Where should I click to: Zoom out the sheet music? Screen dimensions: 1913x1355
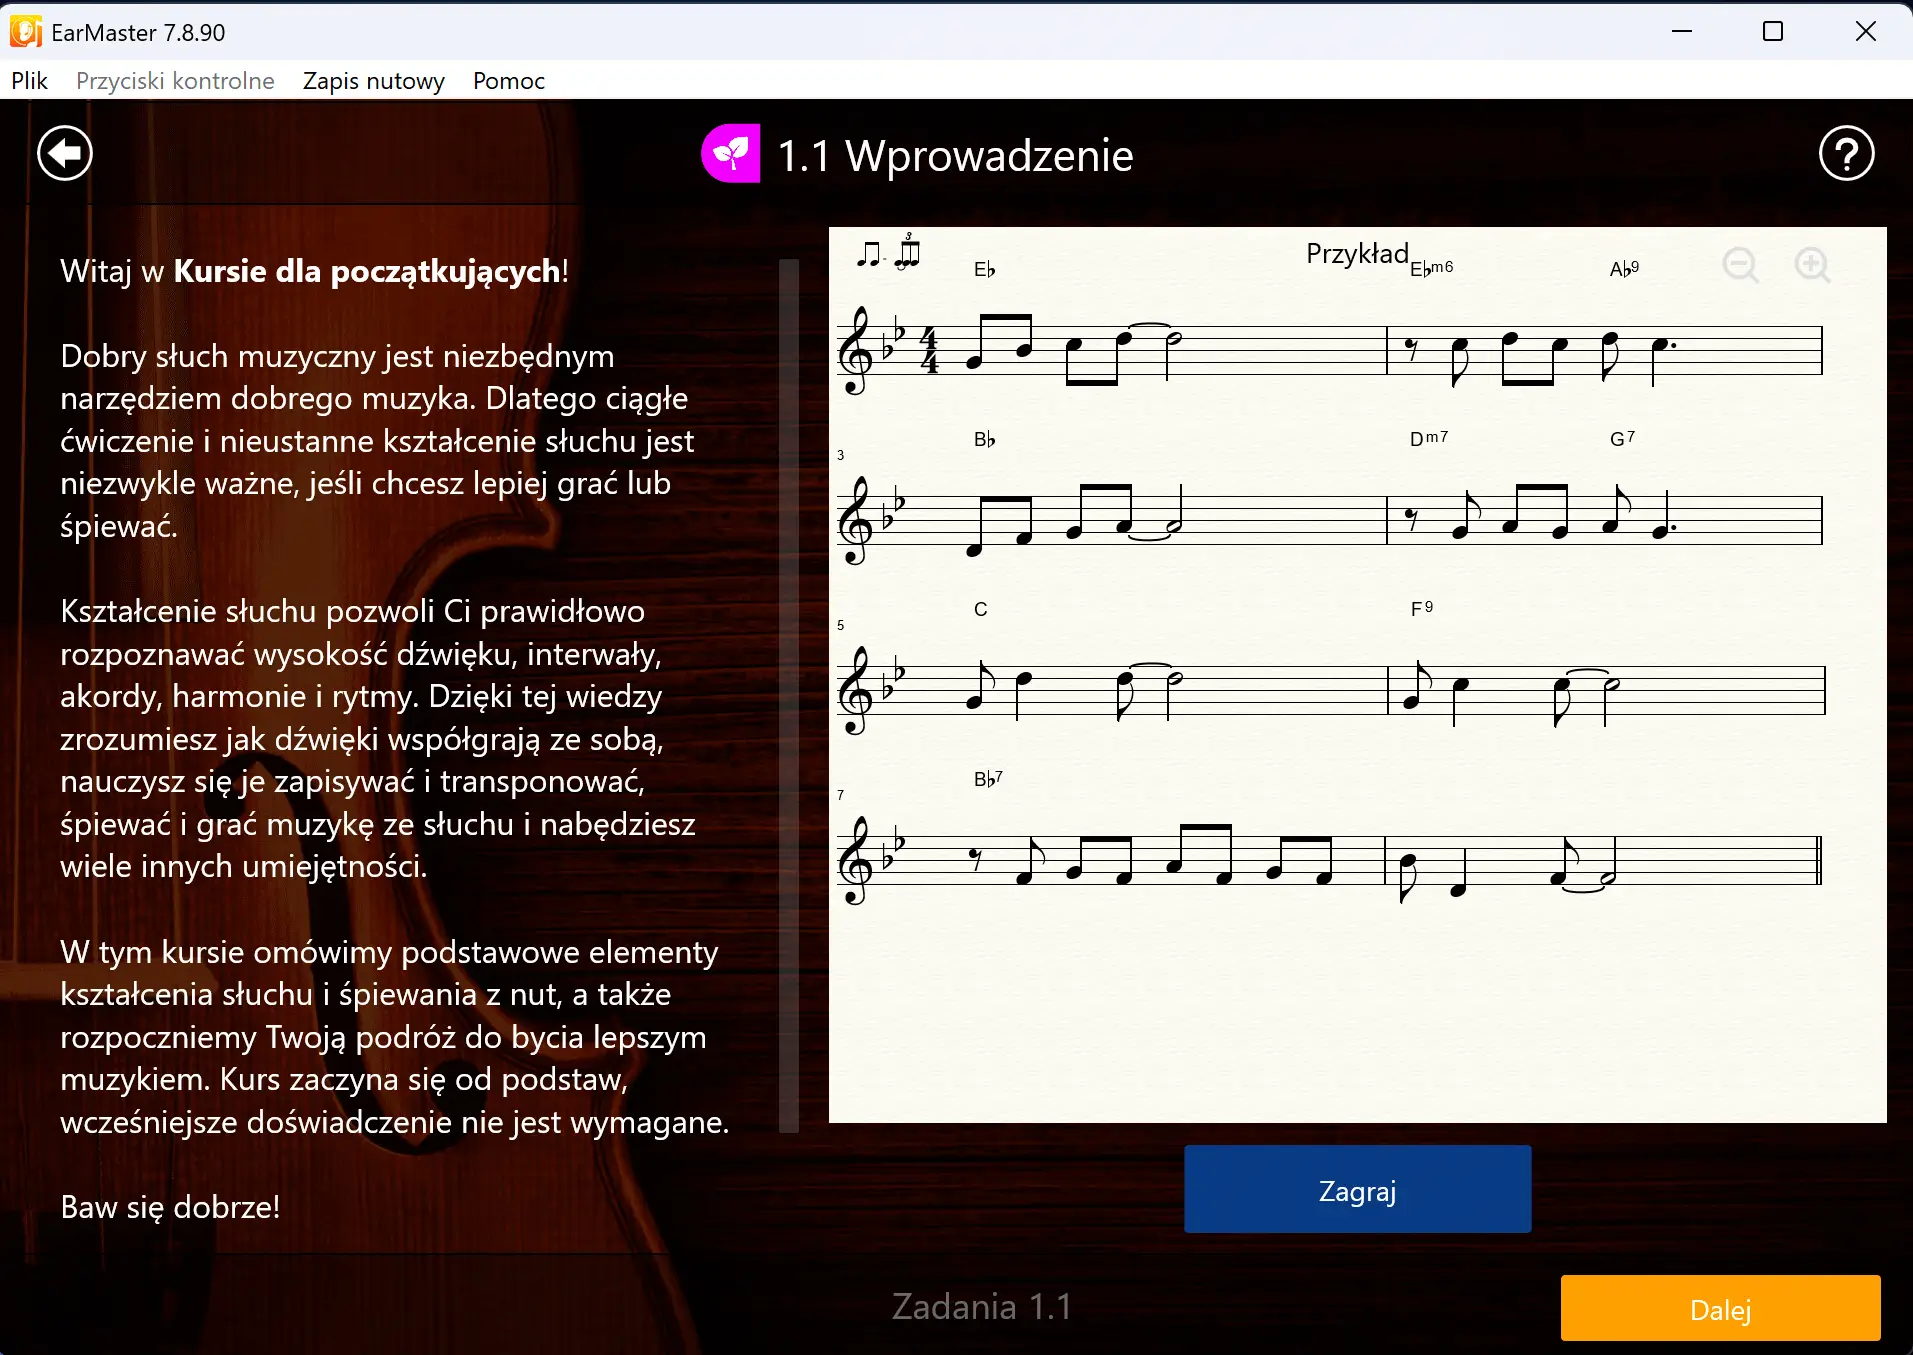(1741, 265)
